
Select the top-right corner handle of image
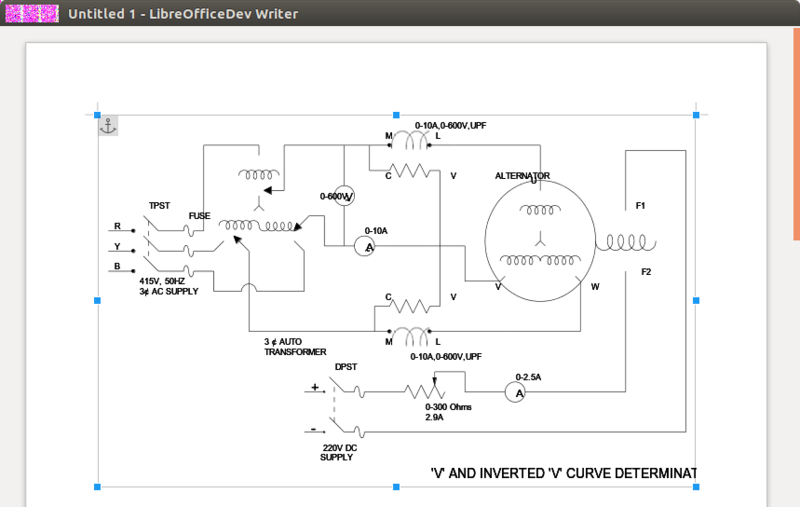[x=696, y=115]
